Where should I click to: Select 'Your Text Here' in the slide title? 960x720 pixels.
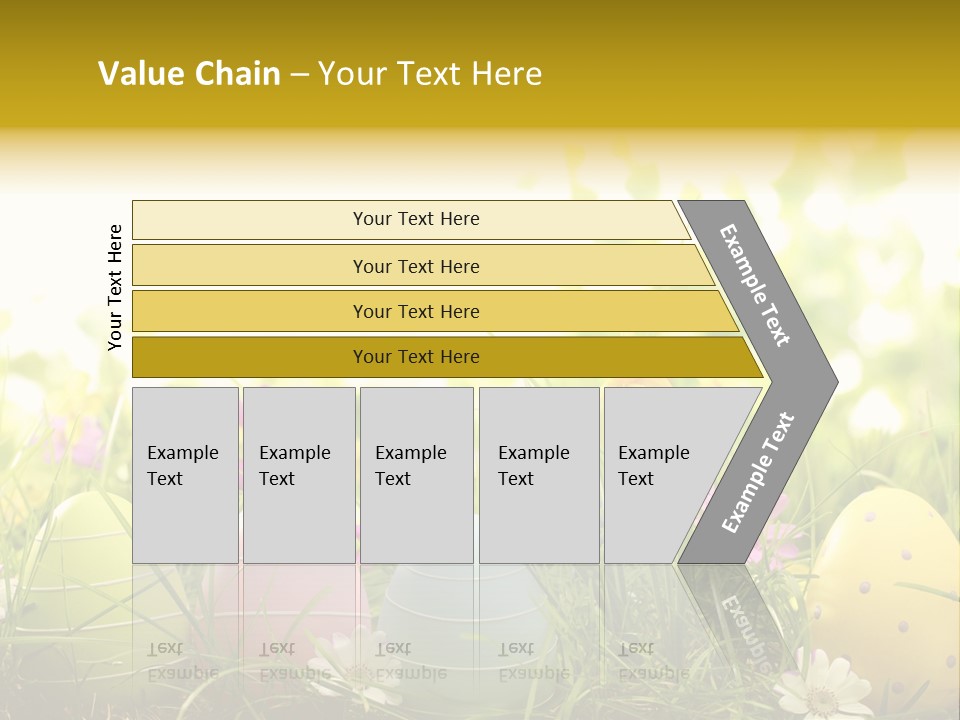430,74
